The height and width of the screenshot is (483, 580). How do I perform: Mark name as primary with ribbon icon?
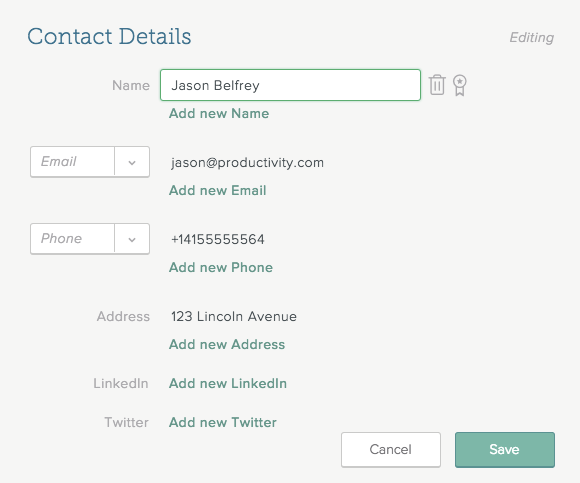tap(459, 85)
